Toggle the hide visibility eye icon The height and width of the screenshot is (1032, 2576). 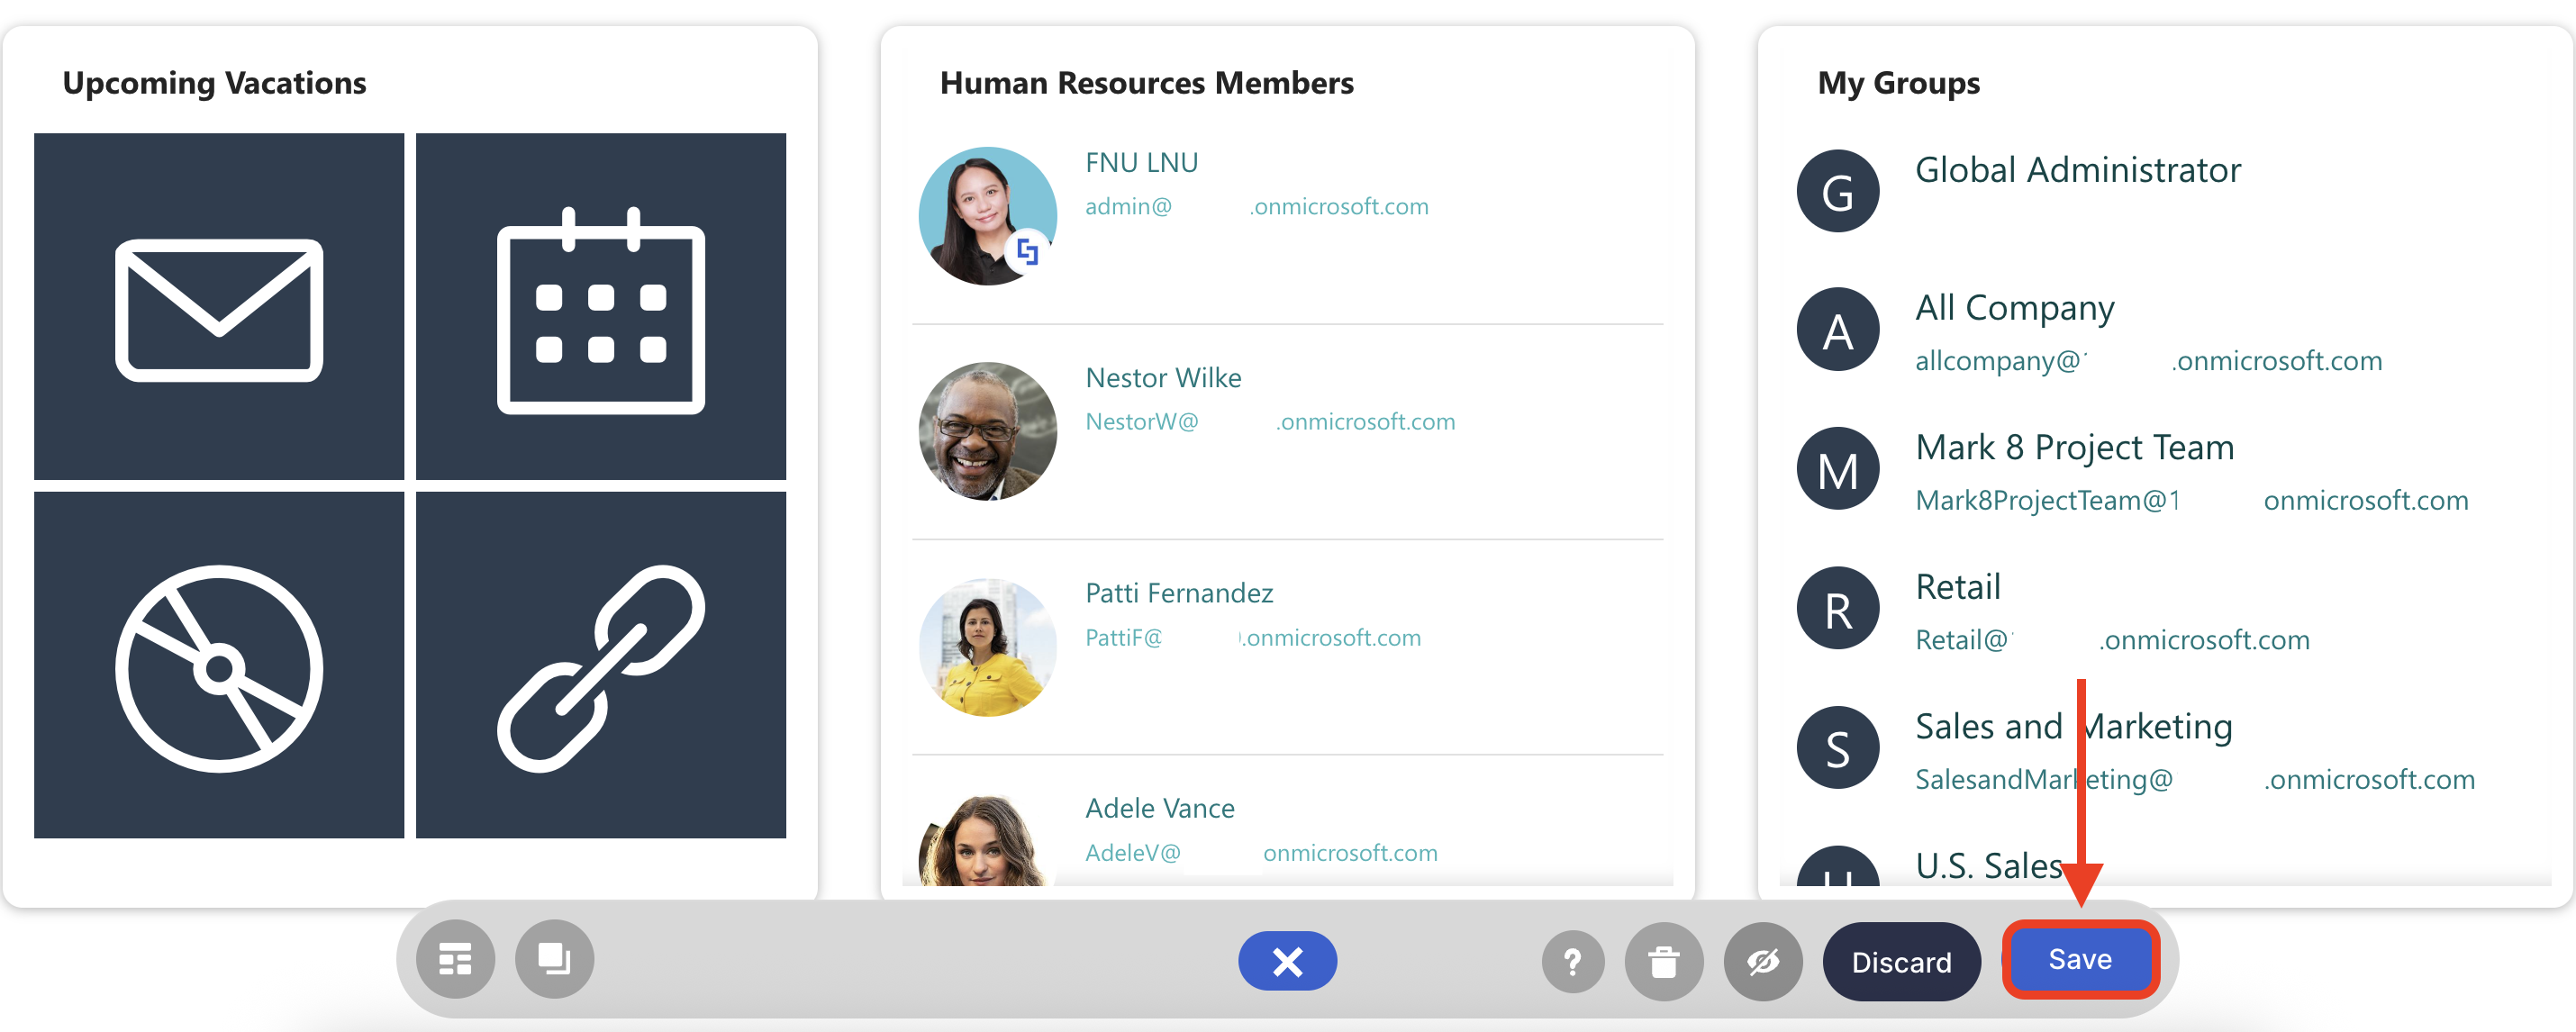pyautogui.click(x=1762, y=962)
